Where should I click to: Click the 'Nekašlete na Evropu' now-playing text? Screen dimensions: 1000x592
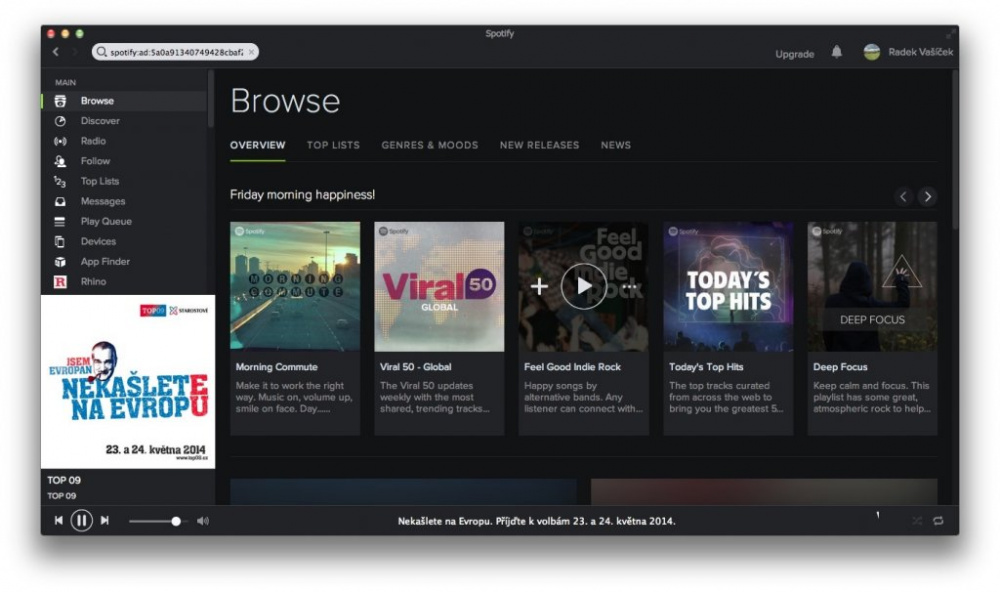coord(536,521)
